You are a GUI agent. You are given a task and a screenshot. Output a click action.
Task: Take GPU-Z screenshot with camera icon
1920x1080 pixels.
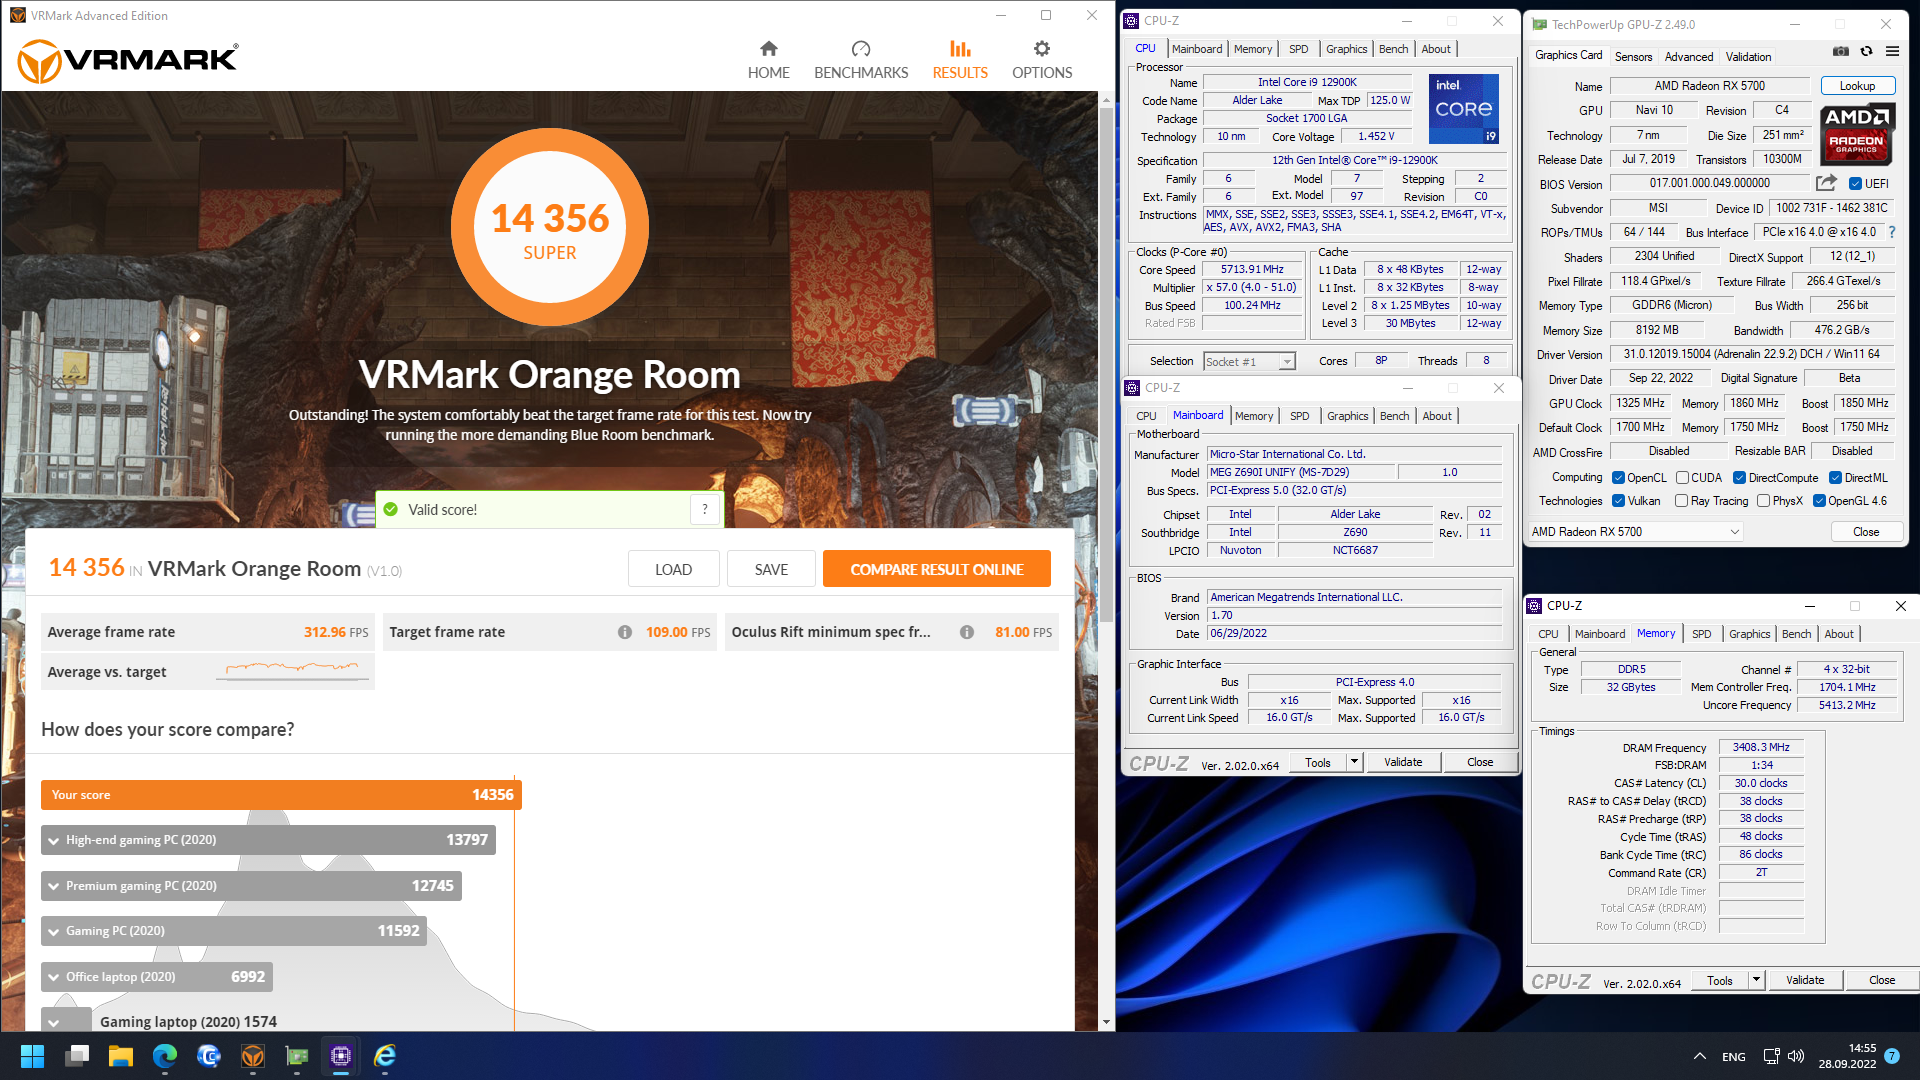point(1841,51)
